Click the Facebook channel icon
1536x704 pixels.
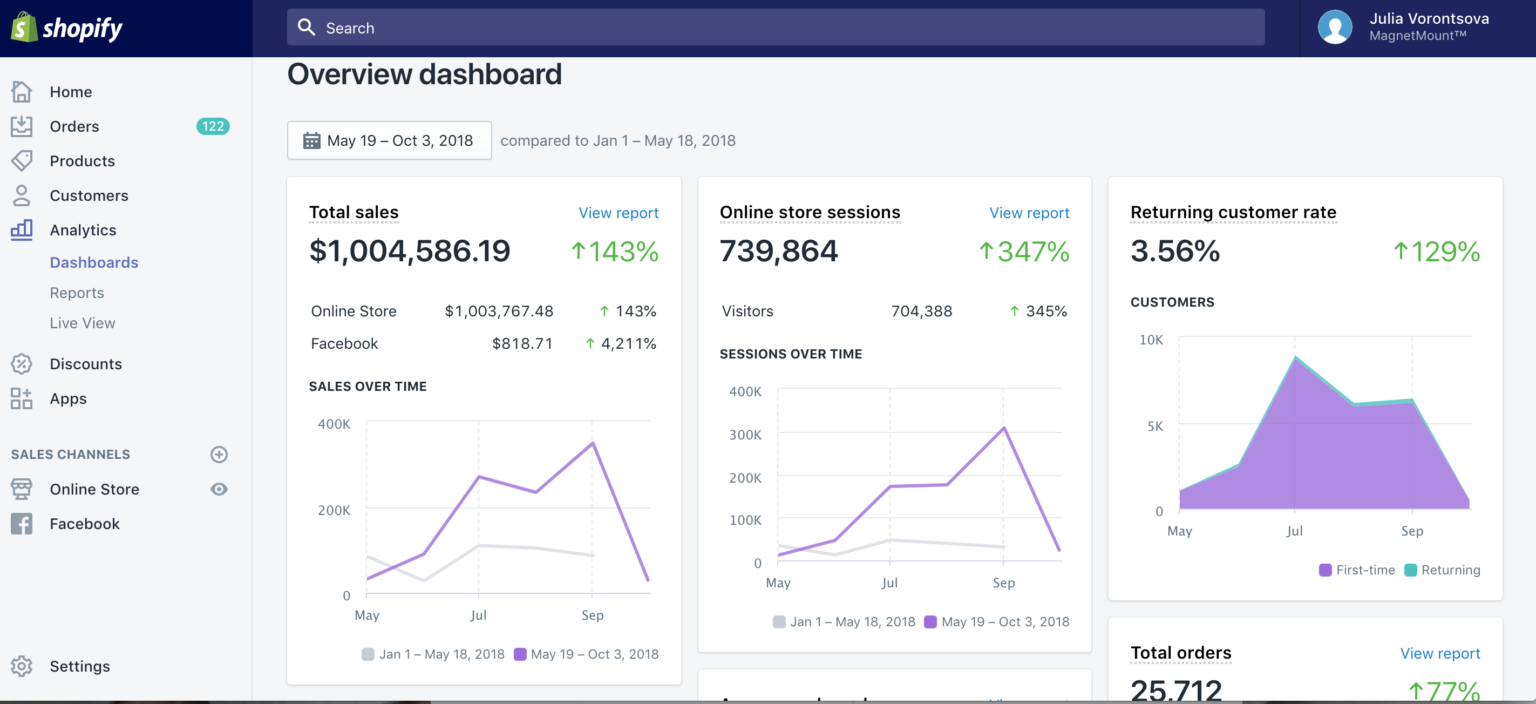21,523
